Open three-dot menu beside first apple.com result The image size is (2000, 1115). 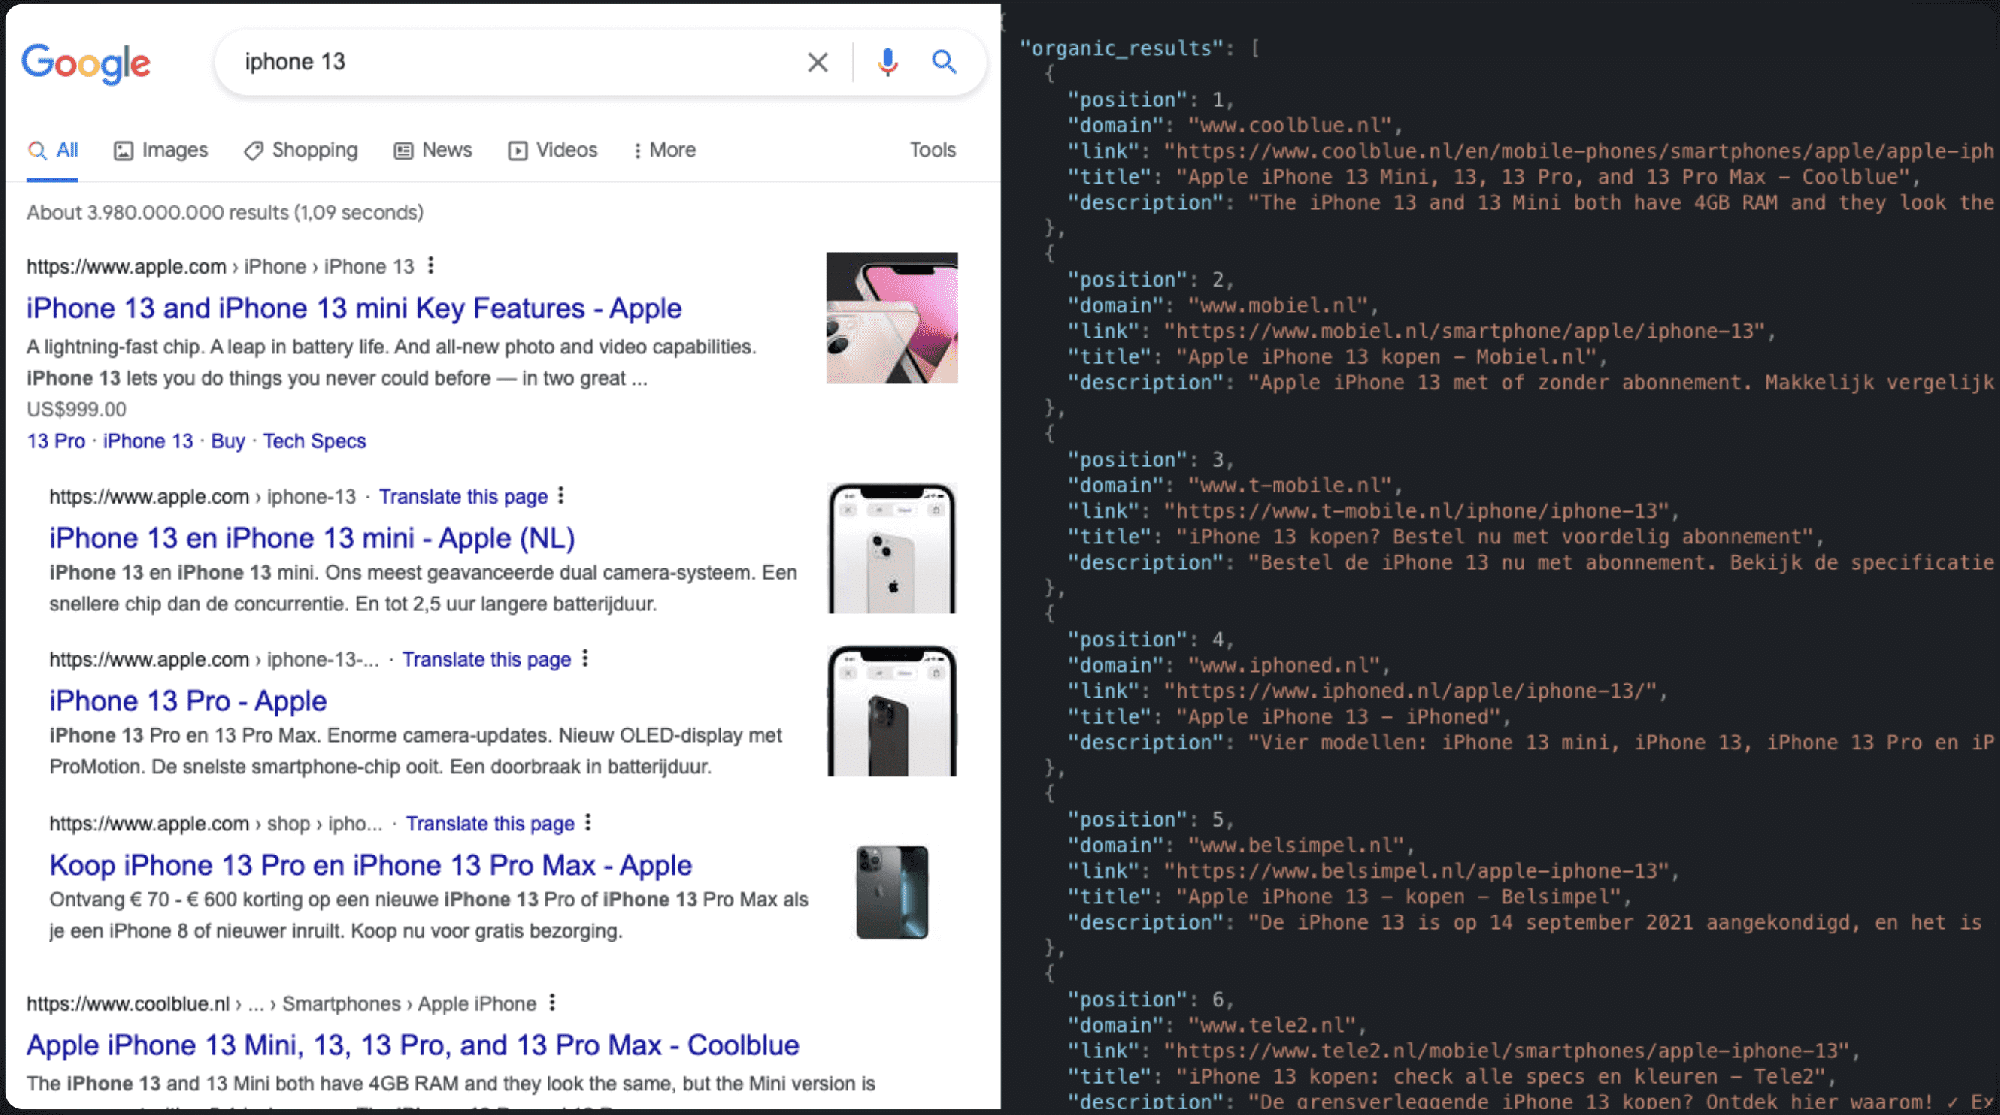431,265
